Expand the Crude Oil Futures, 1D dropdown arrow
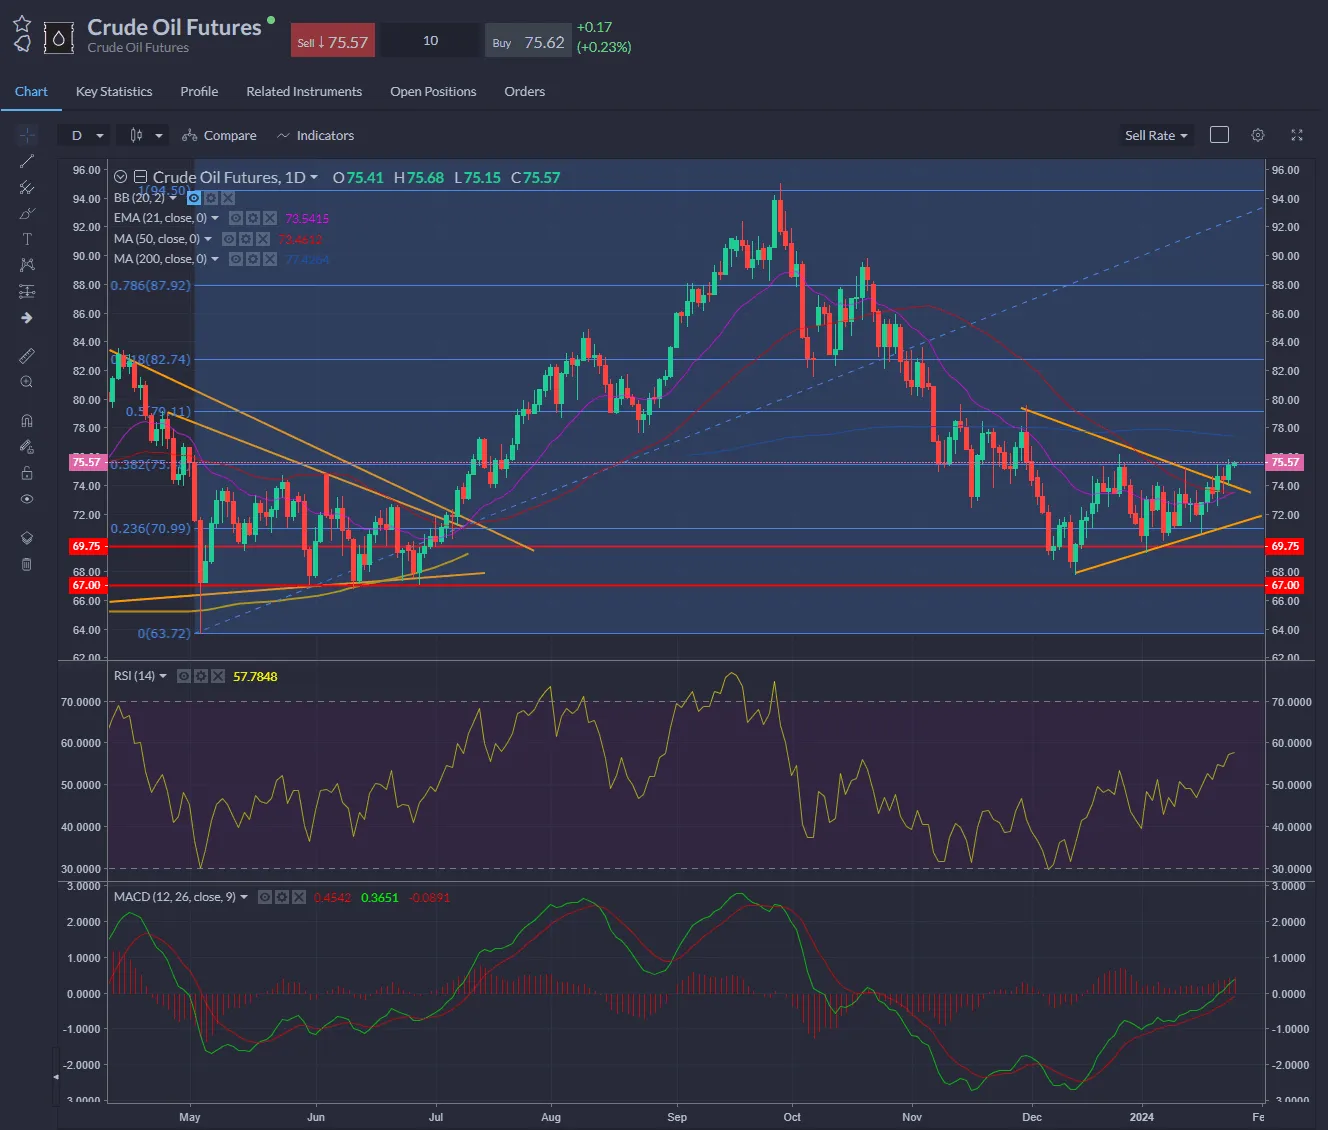The width and height of the screenshot is (1328, 1130). 314,177
